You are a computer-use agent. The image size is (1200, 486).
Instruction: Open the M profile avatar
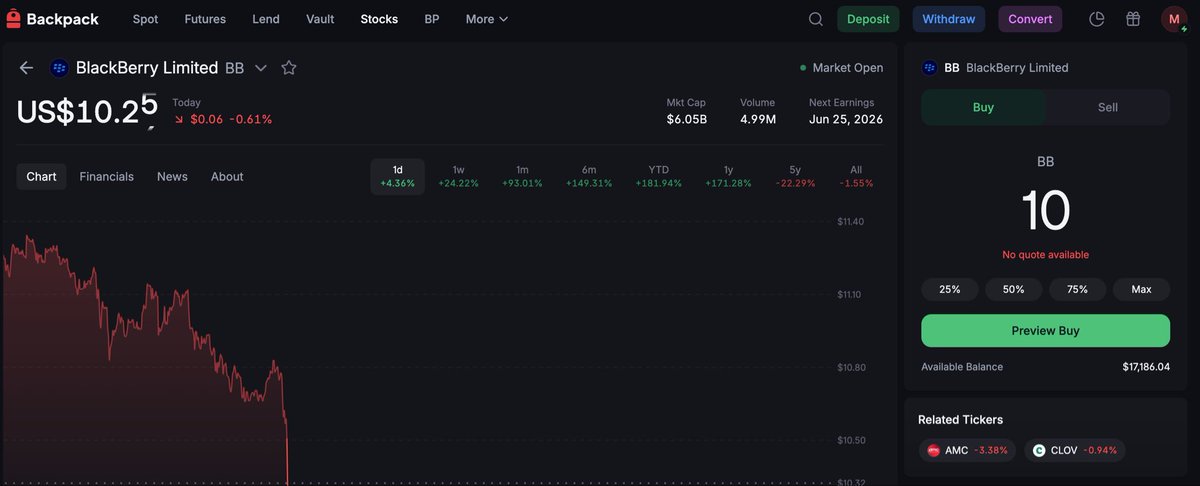click(1174, 19)
